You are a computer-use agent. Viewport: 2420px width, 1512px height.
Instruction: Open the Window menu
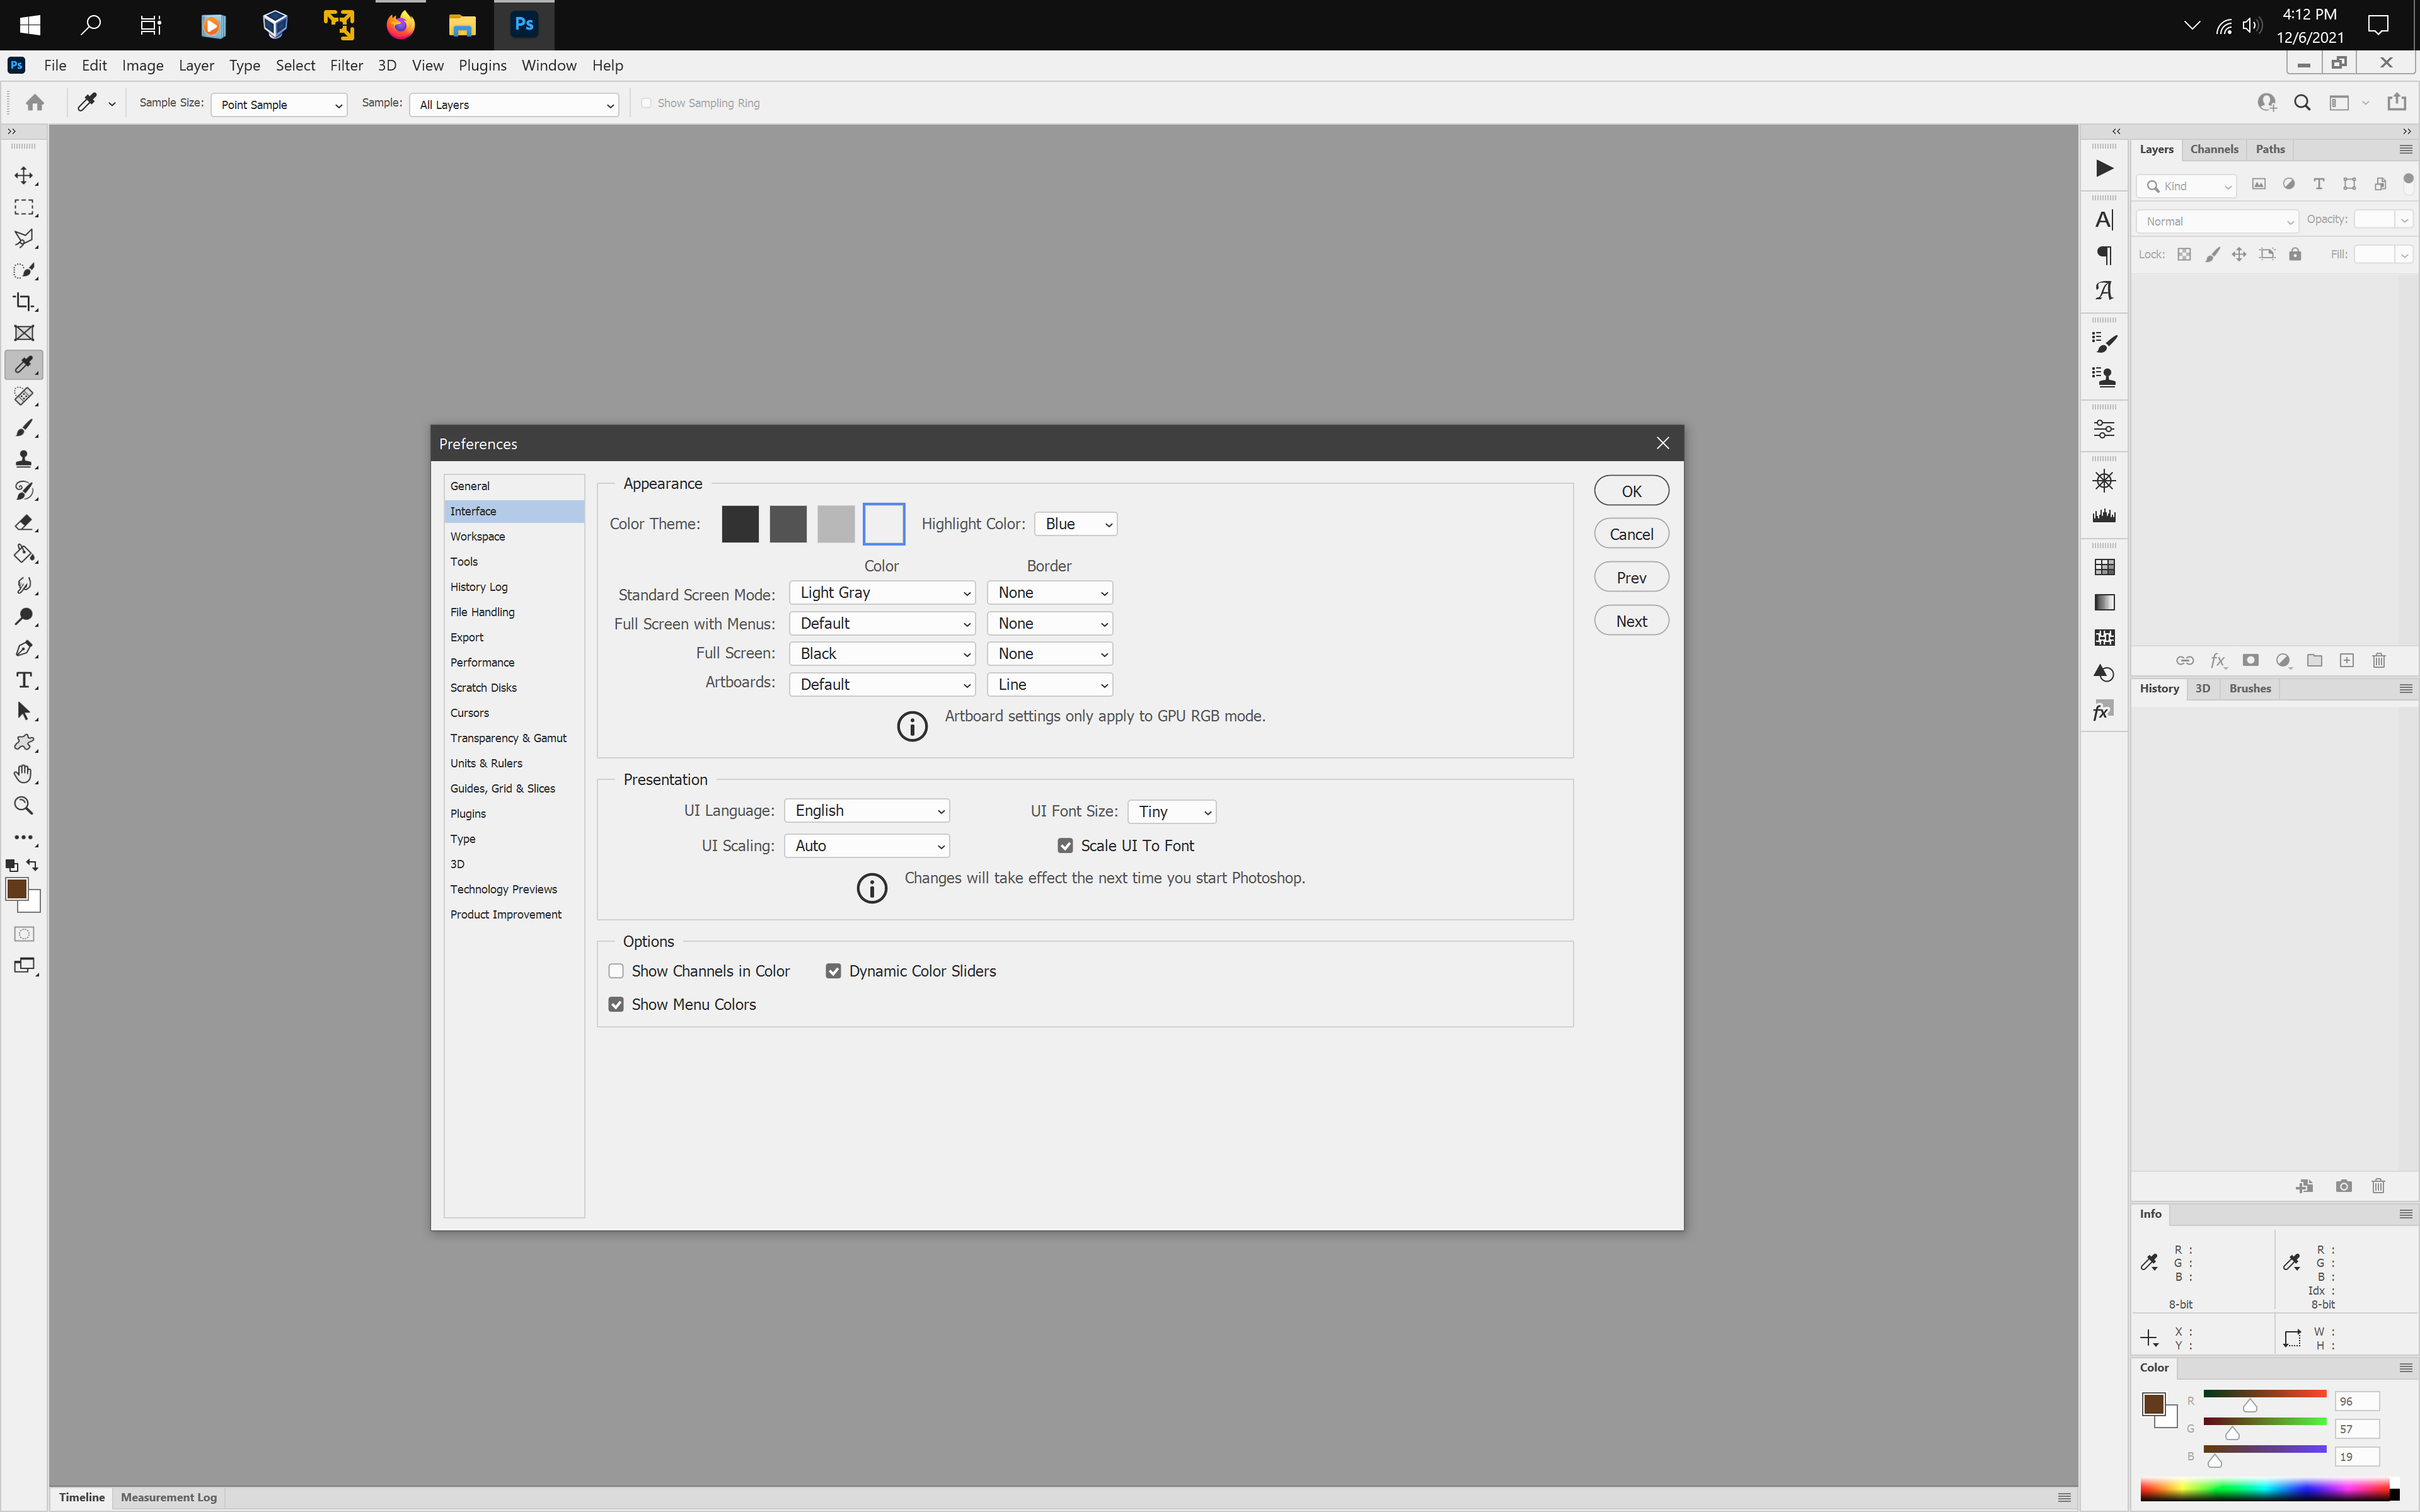549,65
